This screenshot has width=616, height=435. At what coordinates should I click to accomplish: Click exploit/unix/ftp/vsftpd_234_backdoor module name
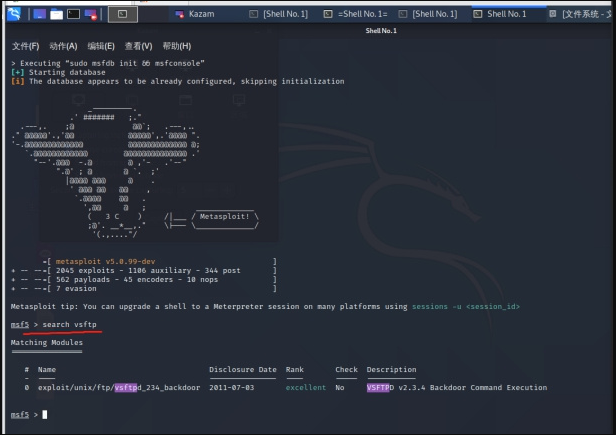tap(119, 388)
